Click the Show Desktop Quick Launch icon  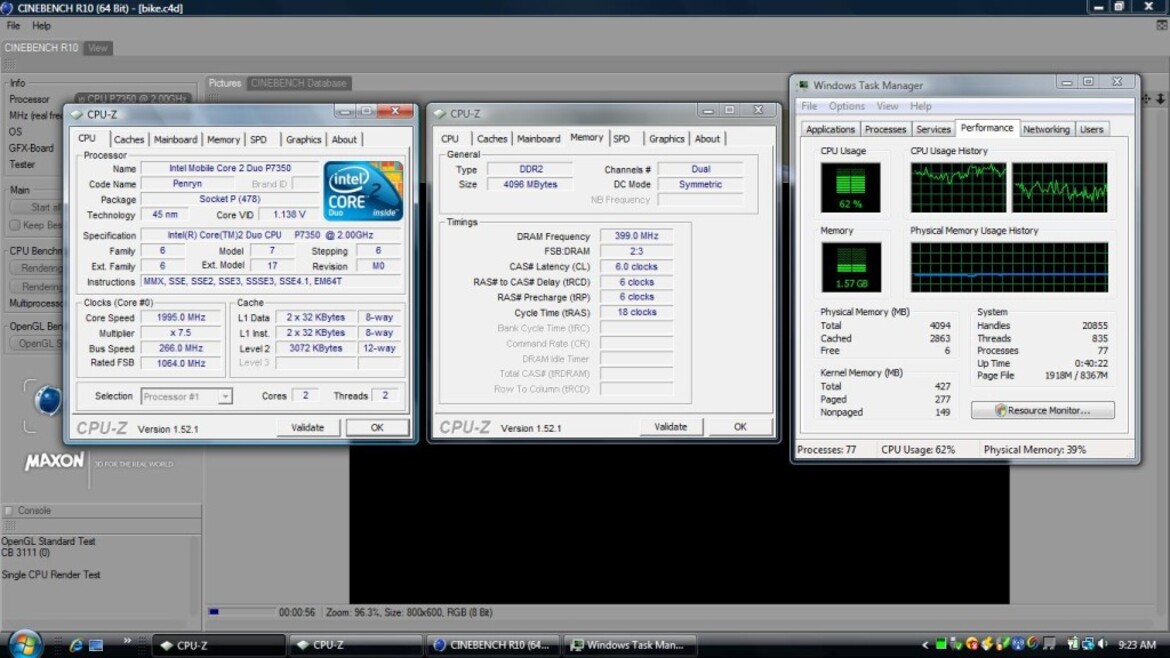click(96, 645)
